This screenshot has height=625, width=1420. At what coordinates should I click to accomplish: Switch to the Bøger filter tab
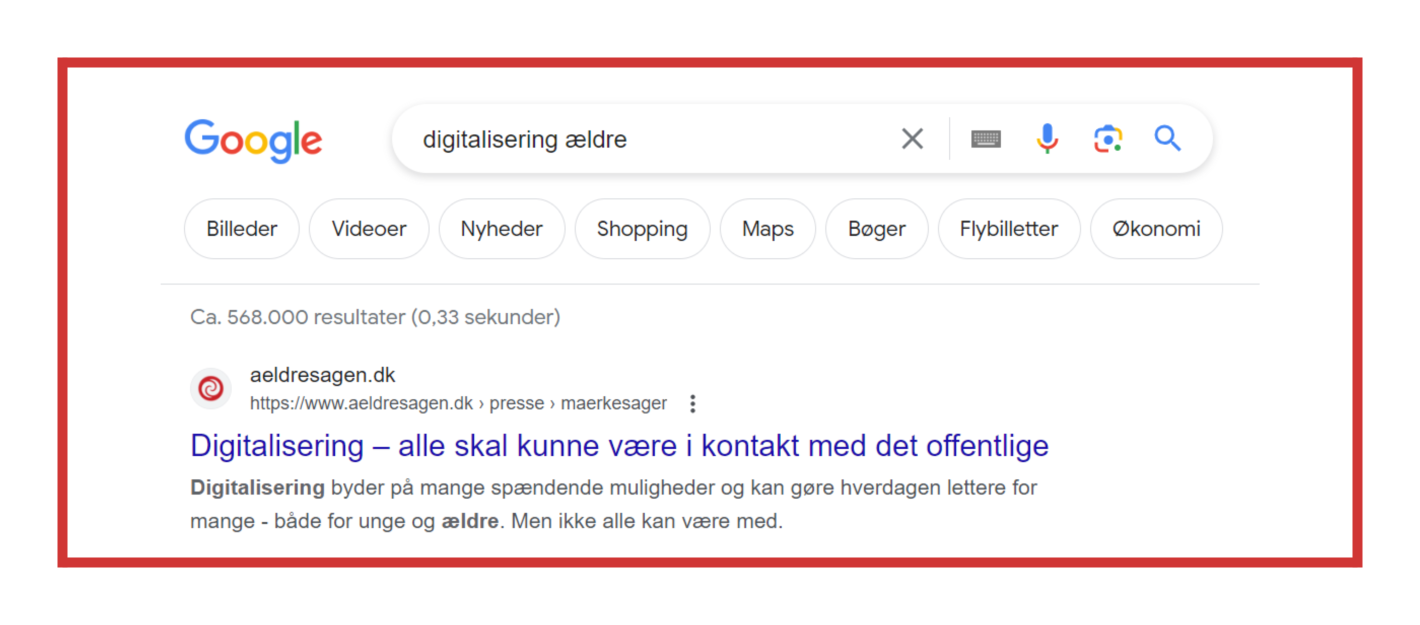877,229
